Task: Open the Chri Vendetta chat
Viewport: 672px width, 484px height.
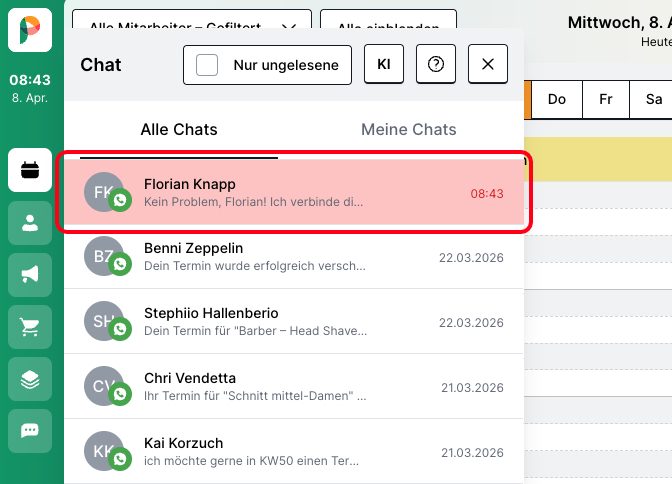Action: [x=294, y=386]
